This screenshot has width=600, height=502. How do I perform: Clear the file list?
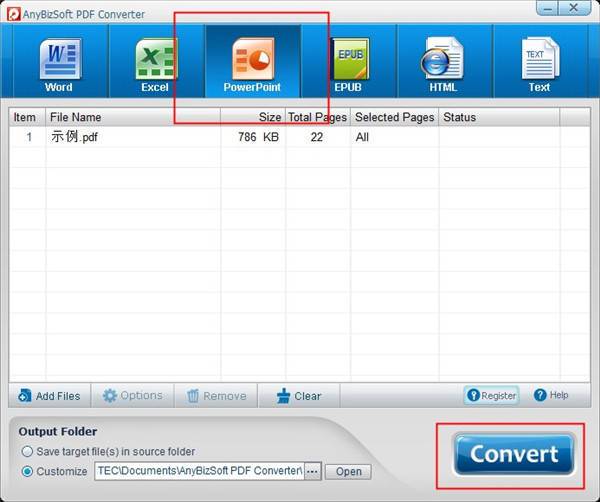[299, 396]
